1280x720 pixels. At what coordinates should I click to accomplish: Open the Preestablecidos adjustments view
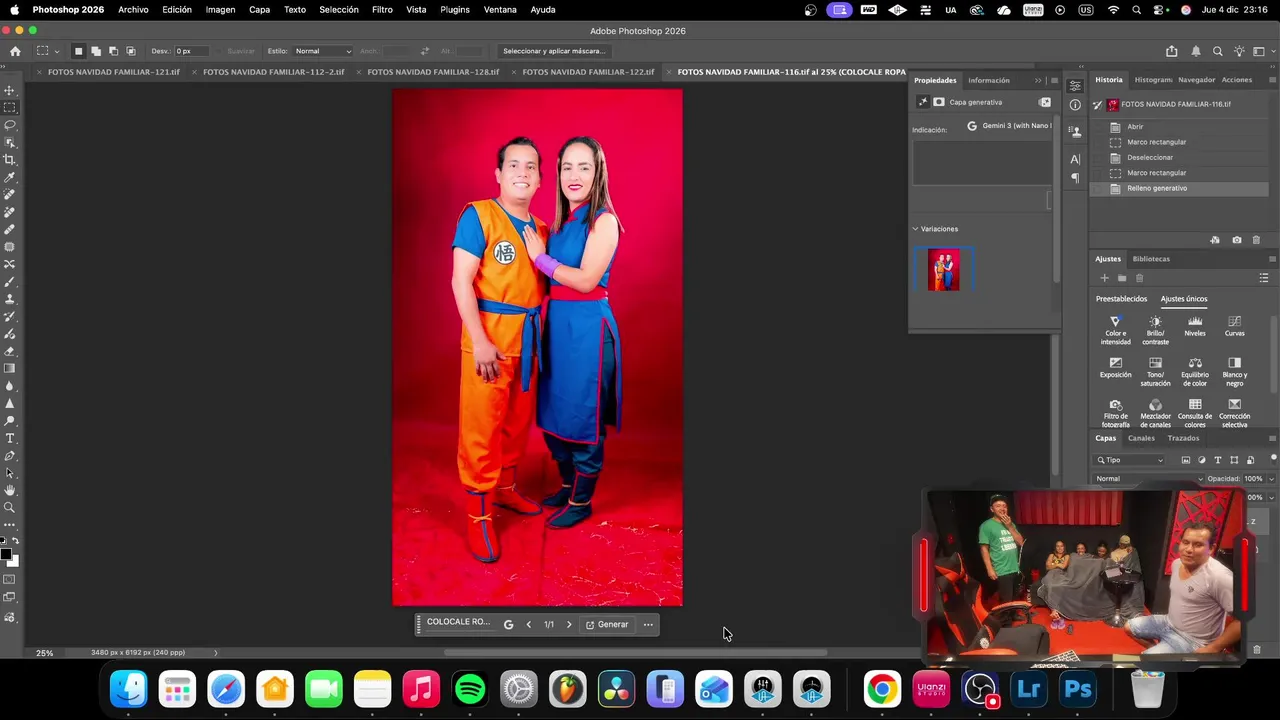(x=1121, y=299)
